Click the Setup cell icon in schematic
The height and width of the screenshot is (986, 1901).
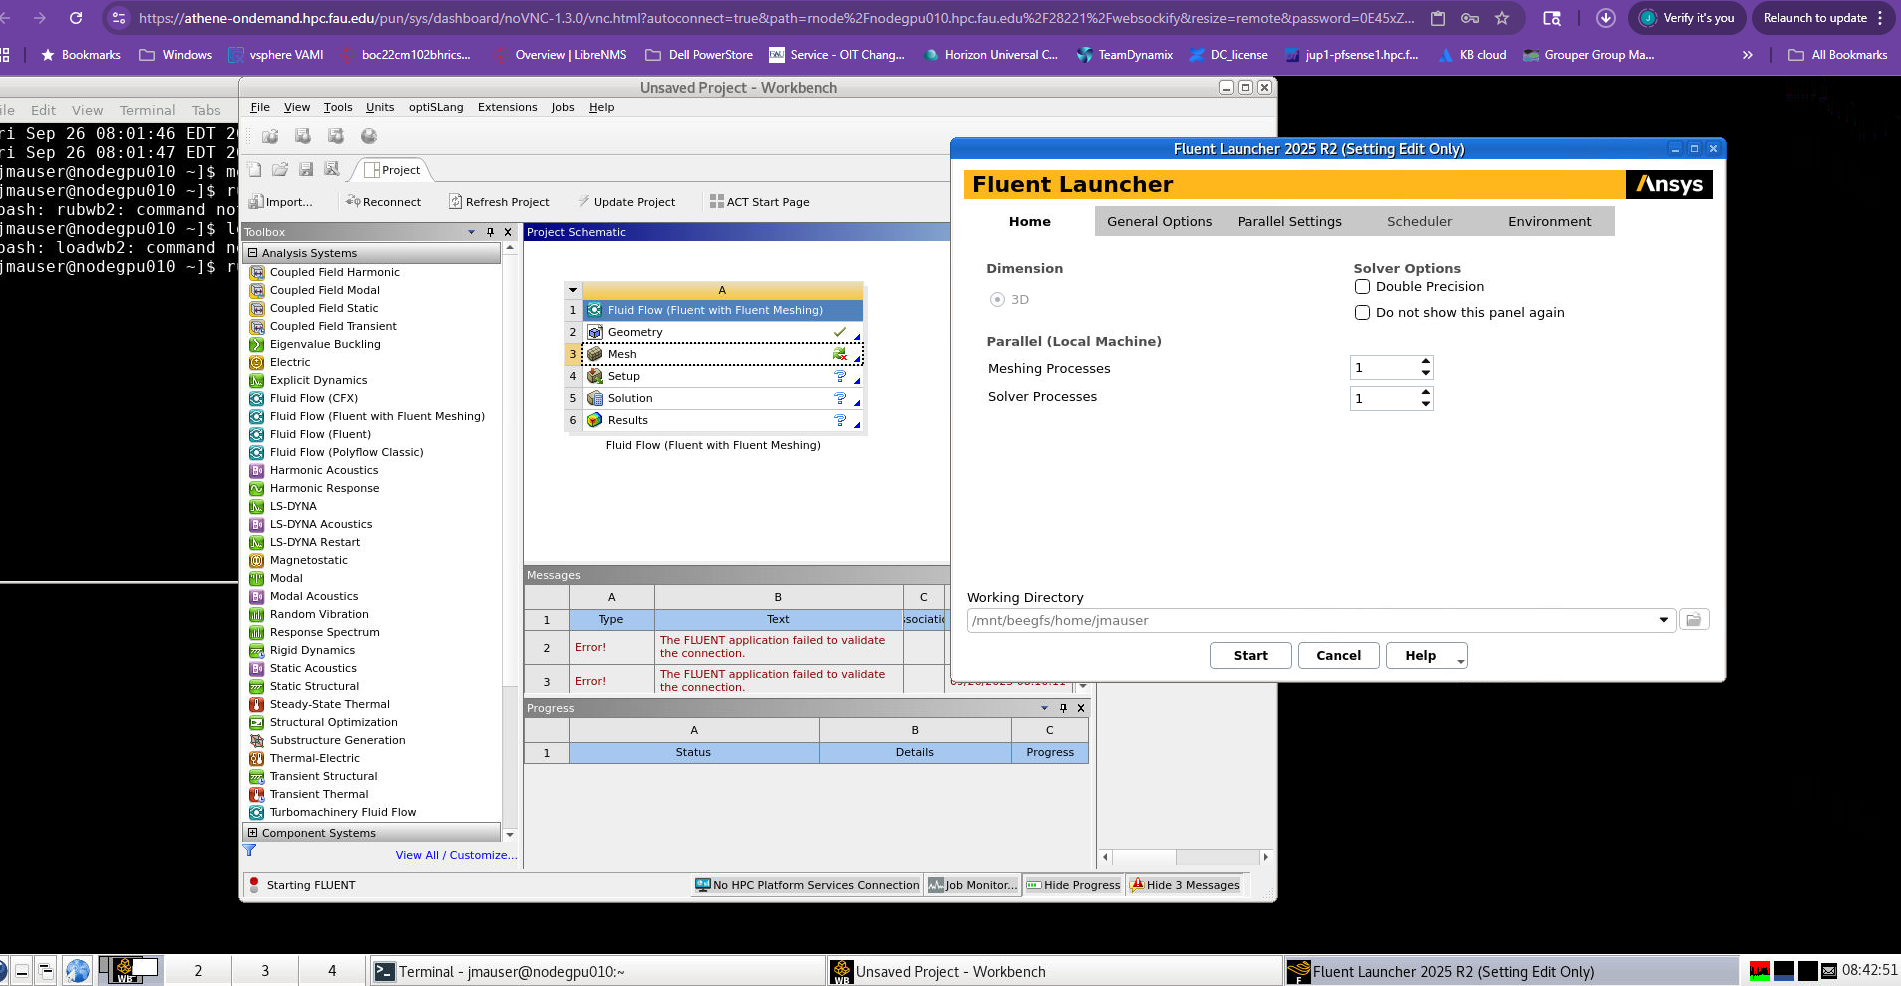595,376
